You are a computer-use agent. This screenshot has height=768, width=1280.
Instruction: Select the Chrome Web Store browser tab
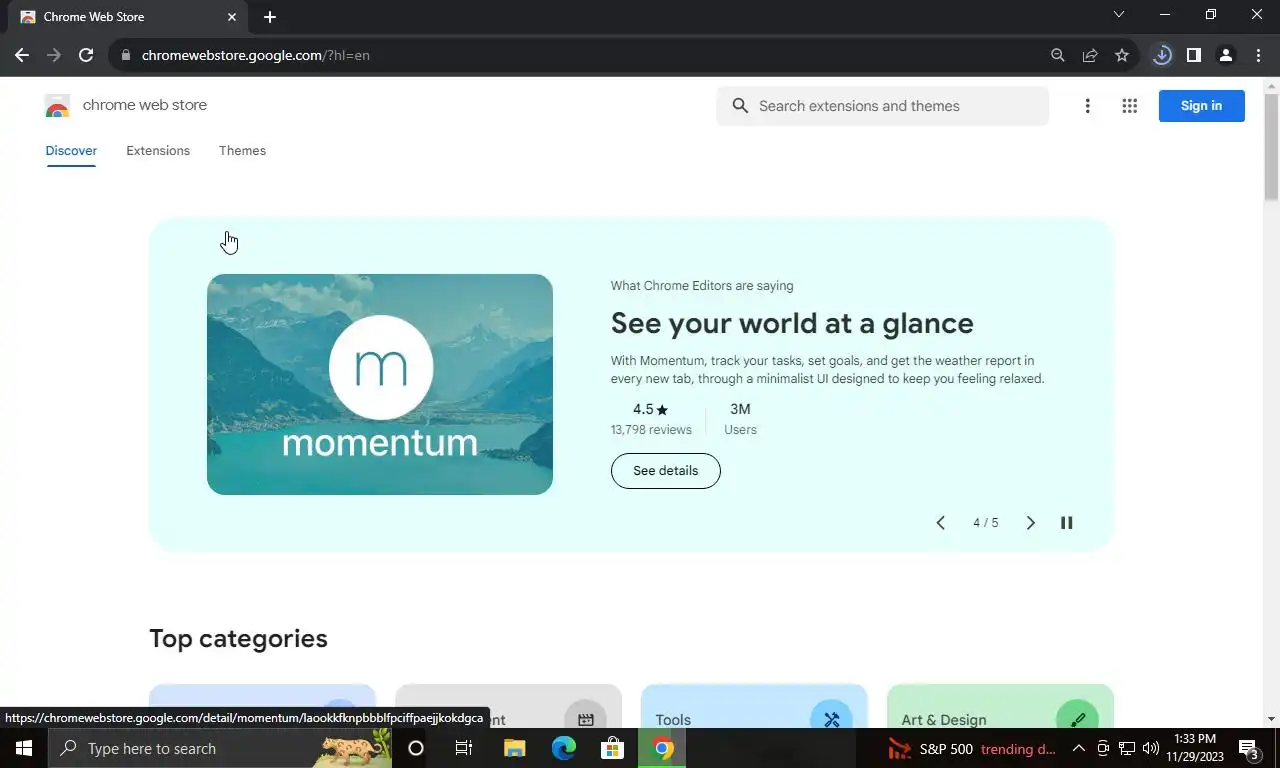125,17
